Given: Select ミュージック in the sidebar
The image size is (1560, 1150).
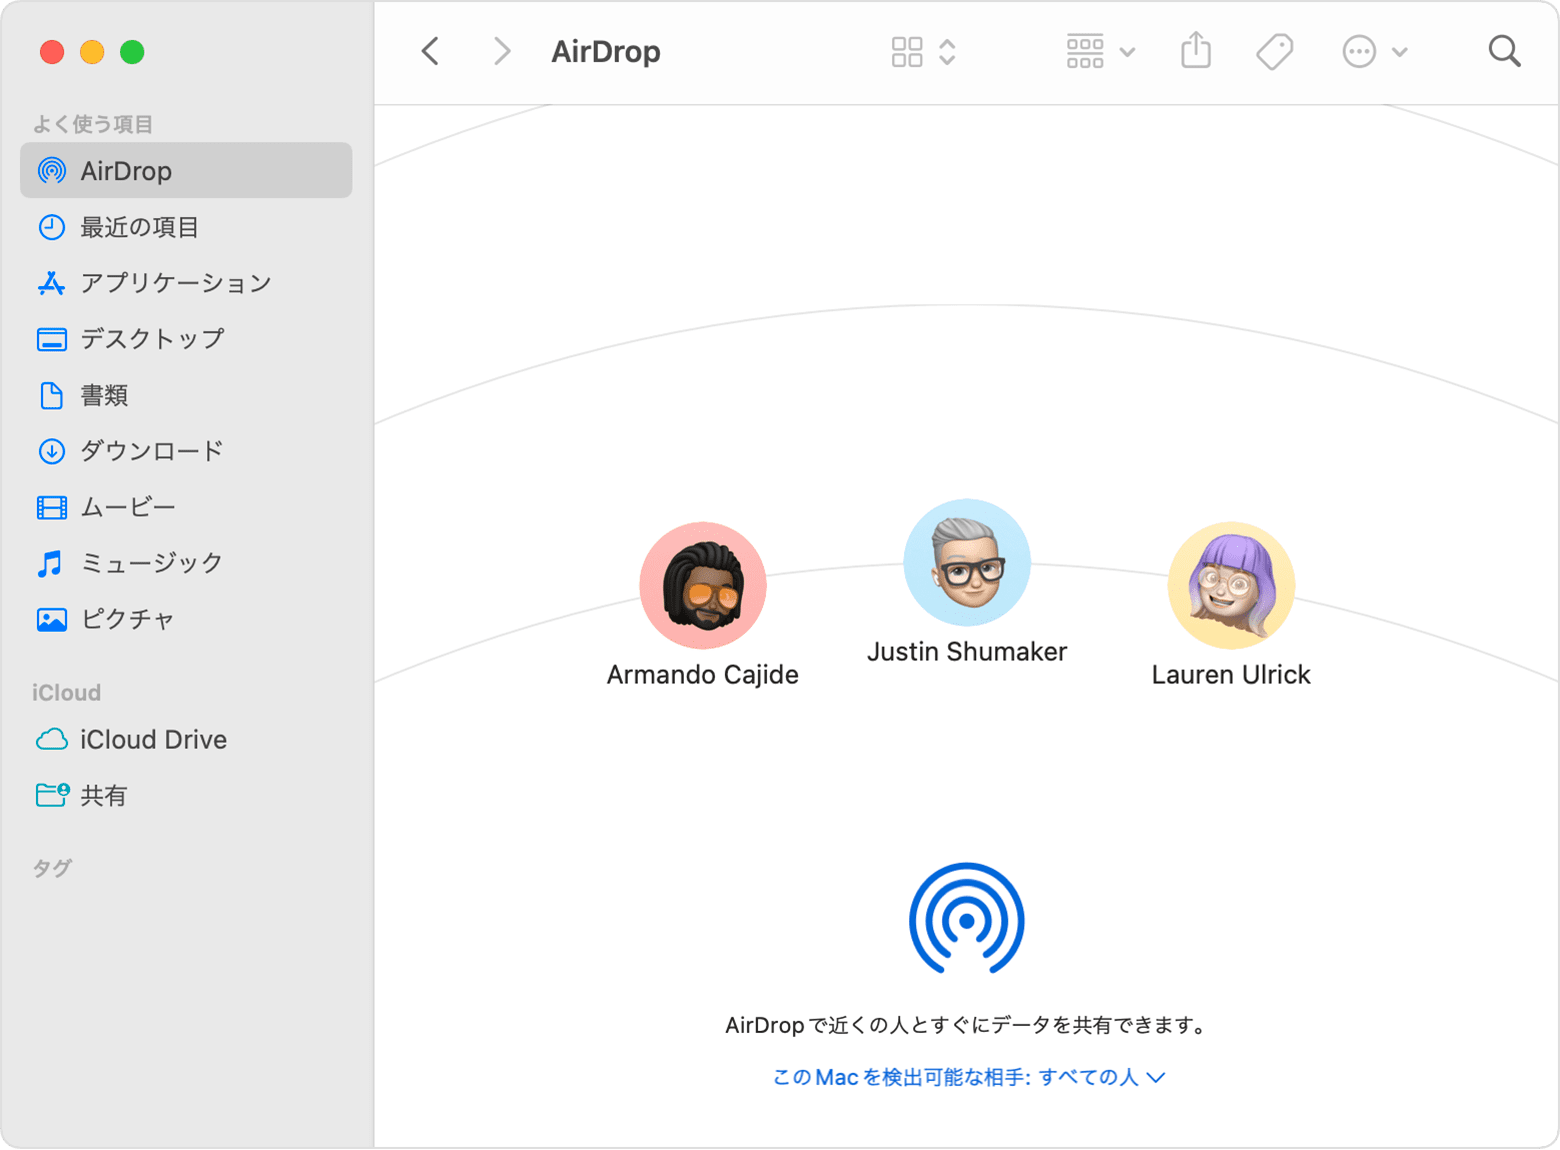Looking at the screenshot, I should (151, 563).
